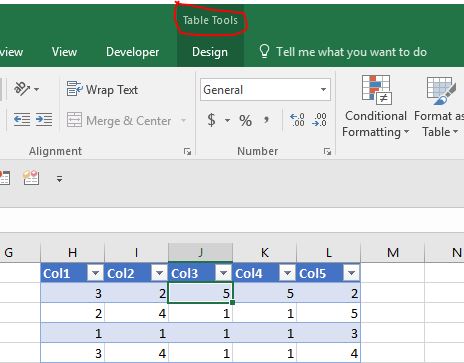
Task: Open the General number format dropdown
Action: tap(323, 89)
